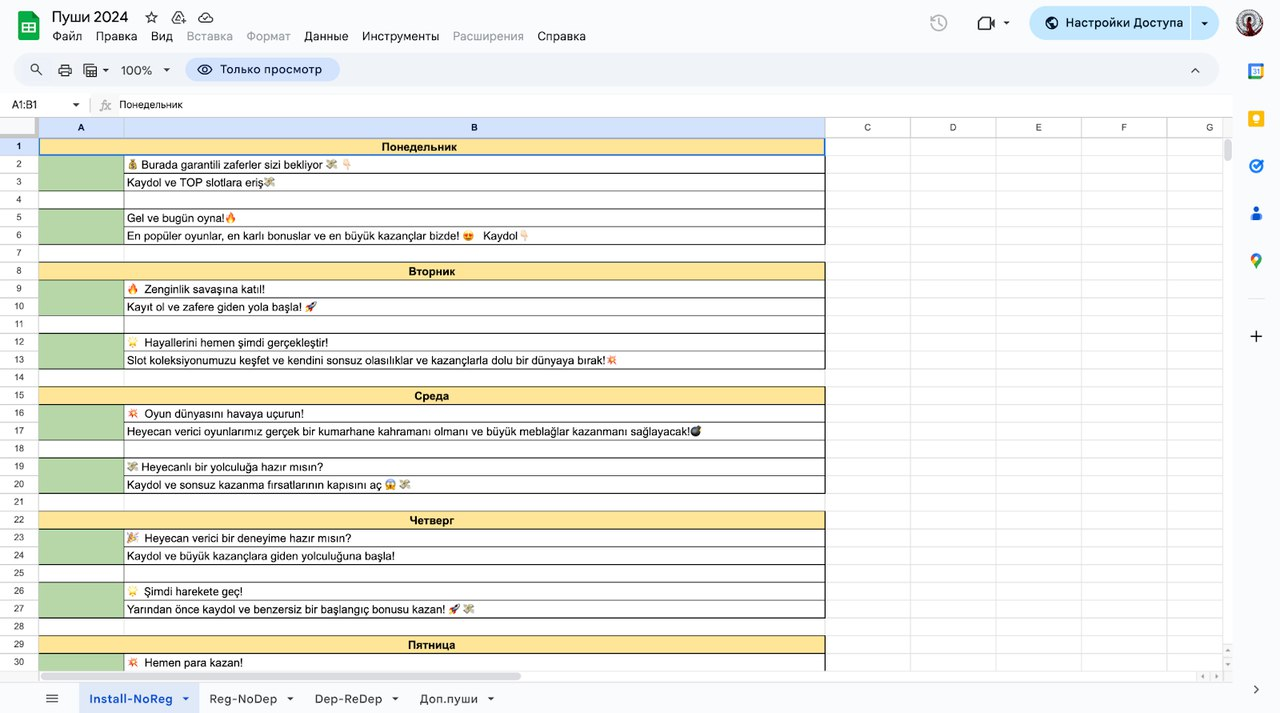Switch to the Reg-NoDep sheet tab

point(243,699)
